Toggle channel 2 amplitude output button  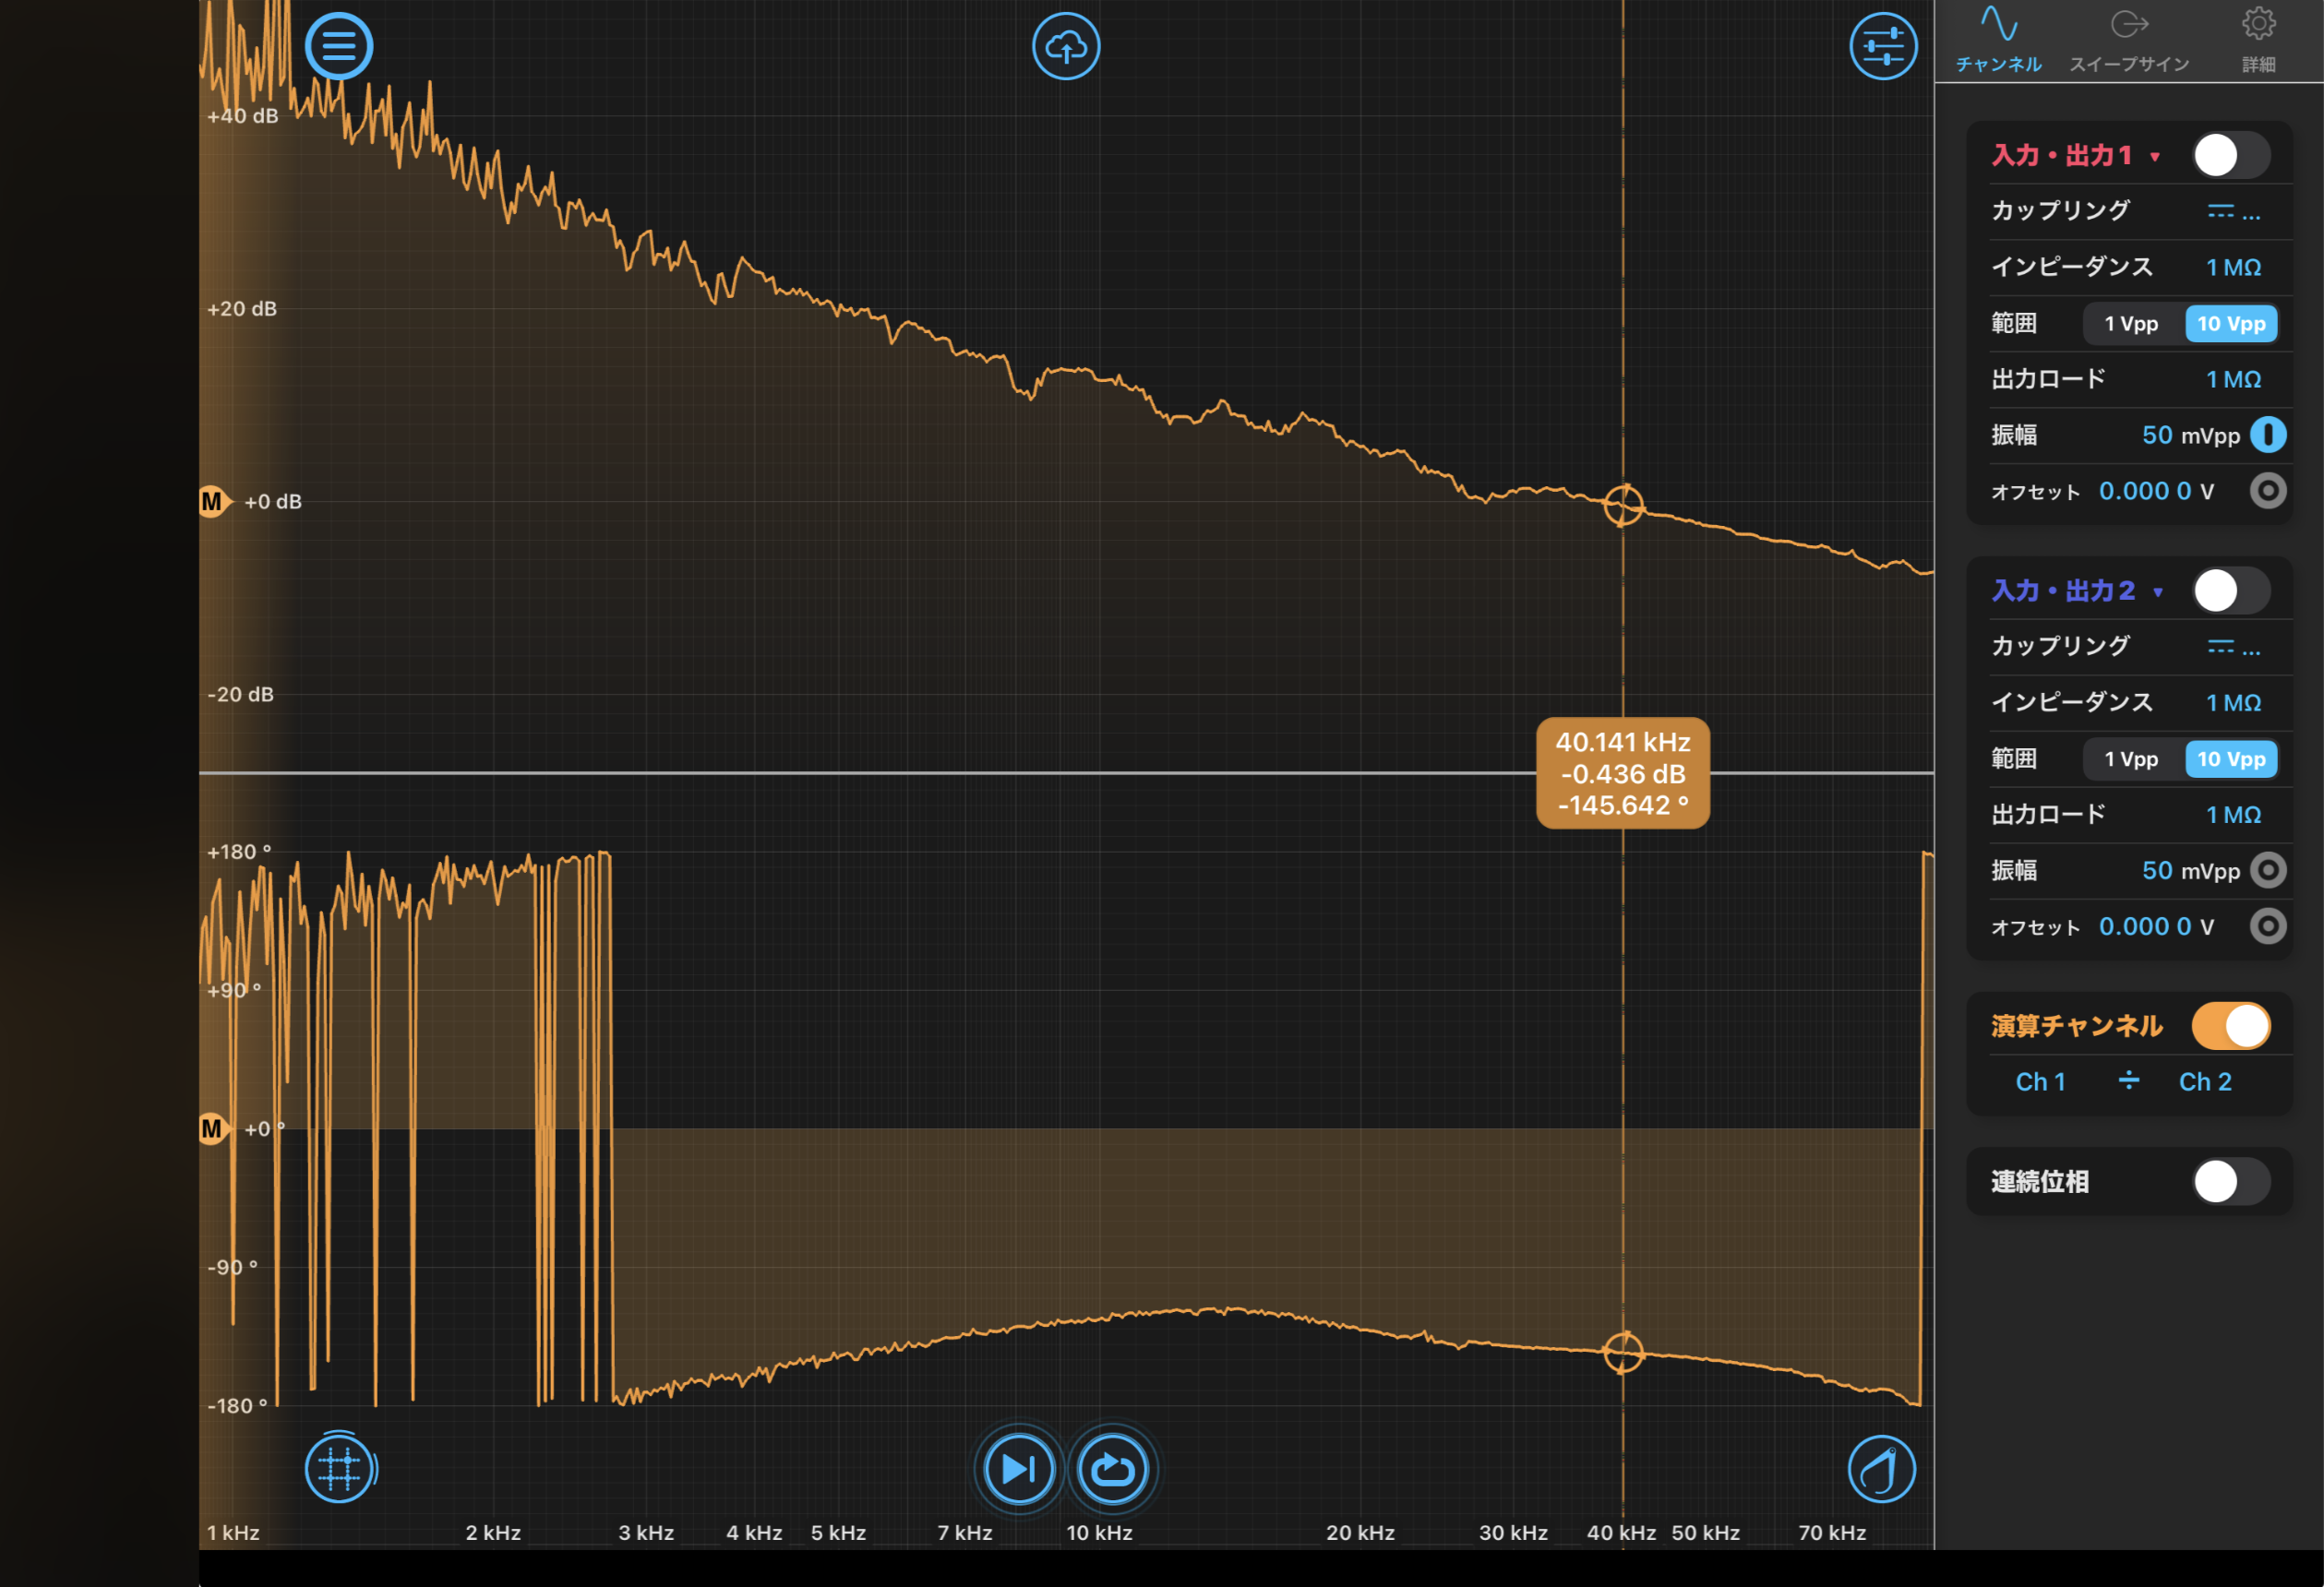click(2268, 870)
